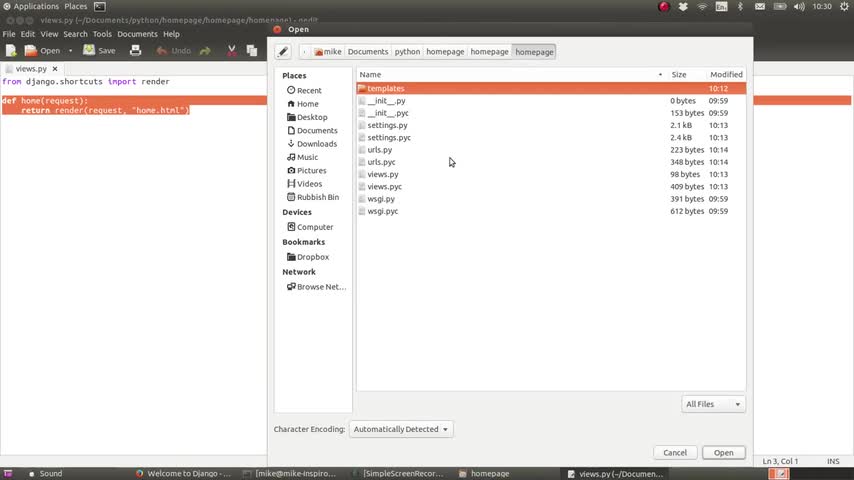Close the views.py tab
Screen dimensions: 854x480
(x=55, y=69)
